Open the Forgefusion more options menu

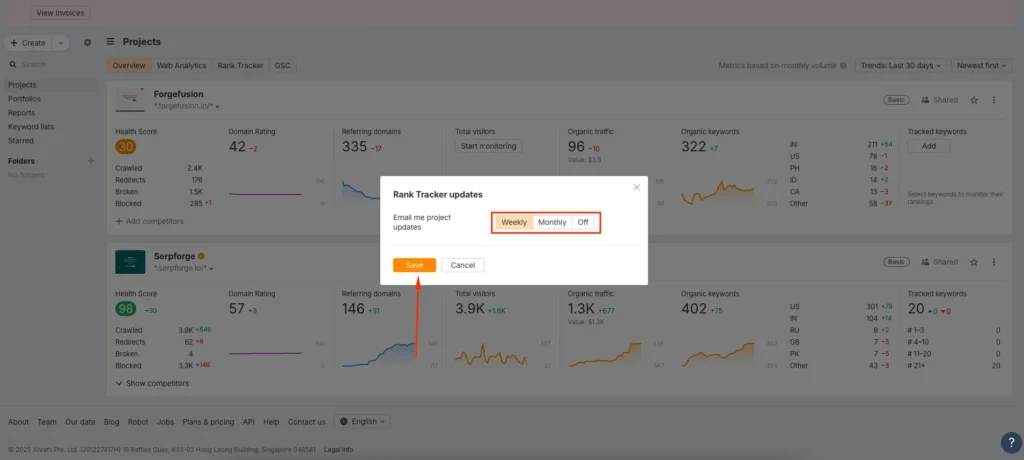(994, 100)
